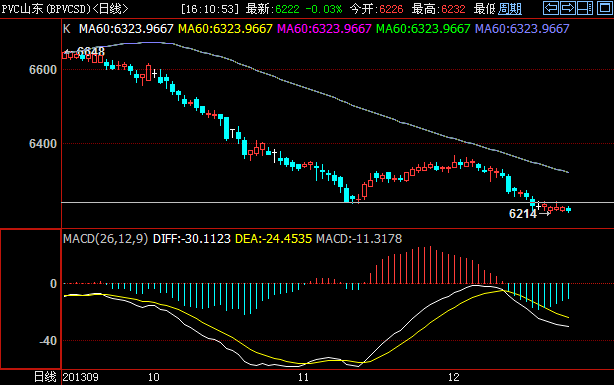Click the 日线 period label at bottom-left
Screen dimensions: 614x385
(45, 377)
